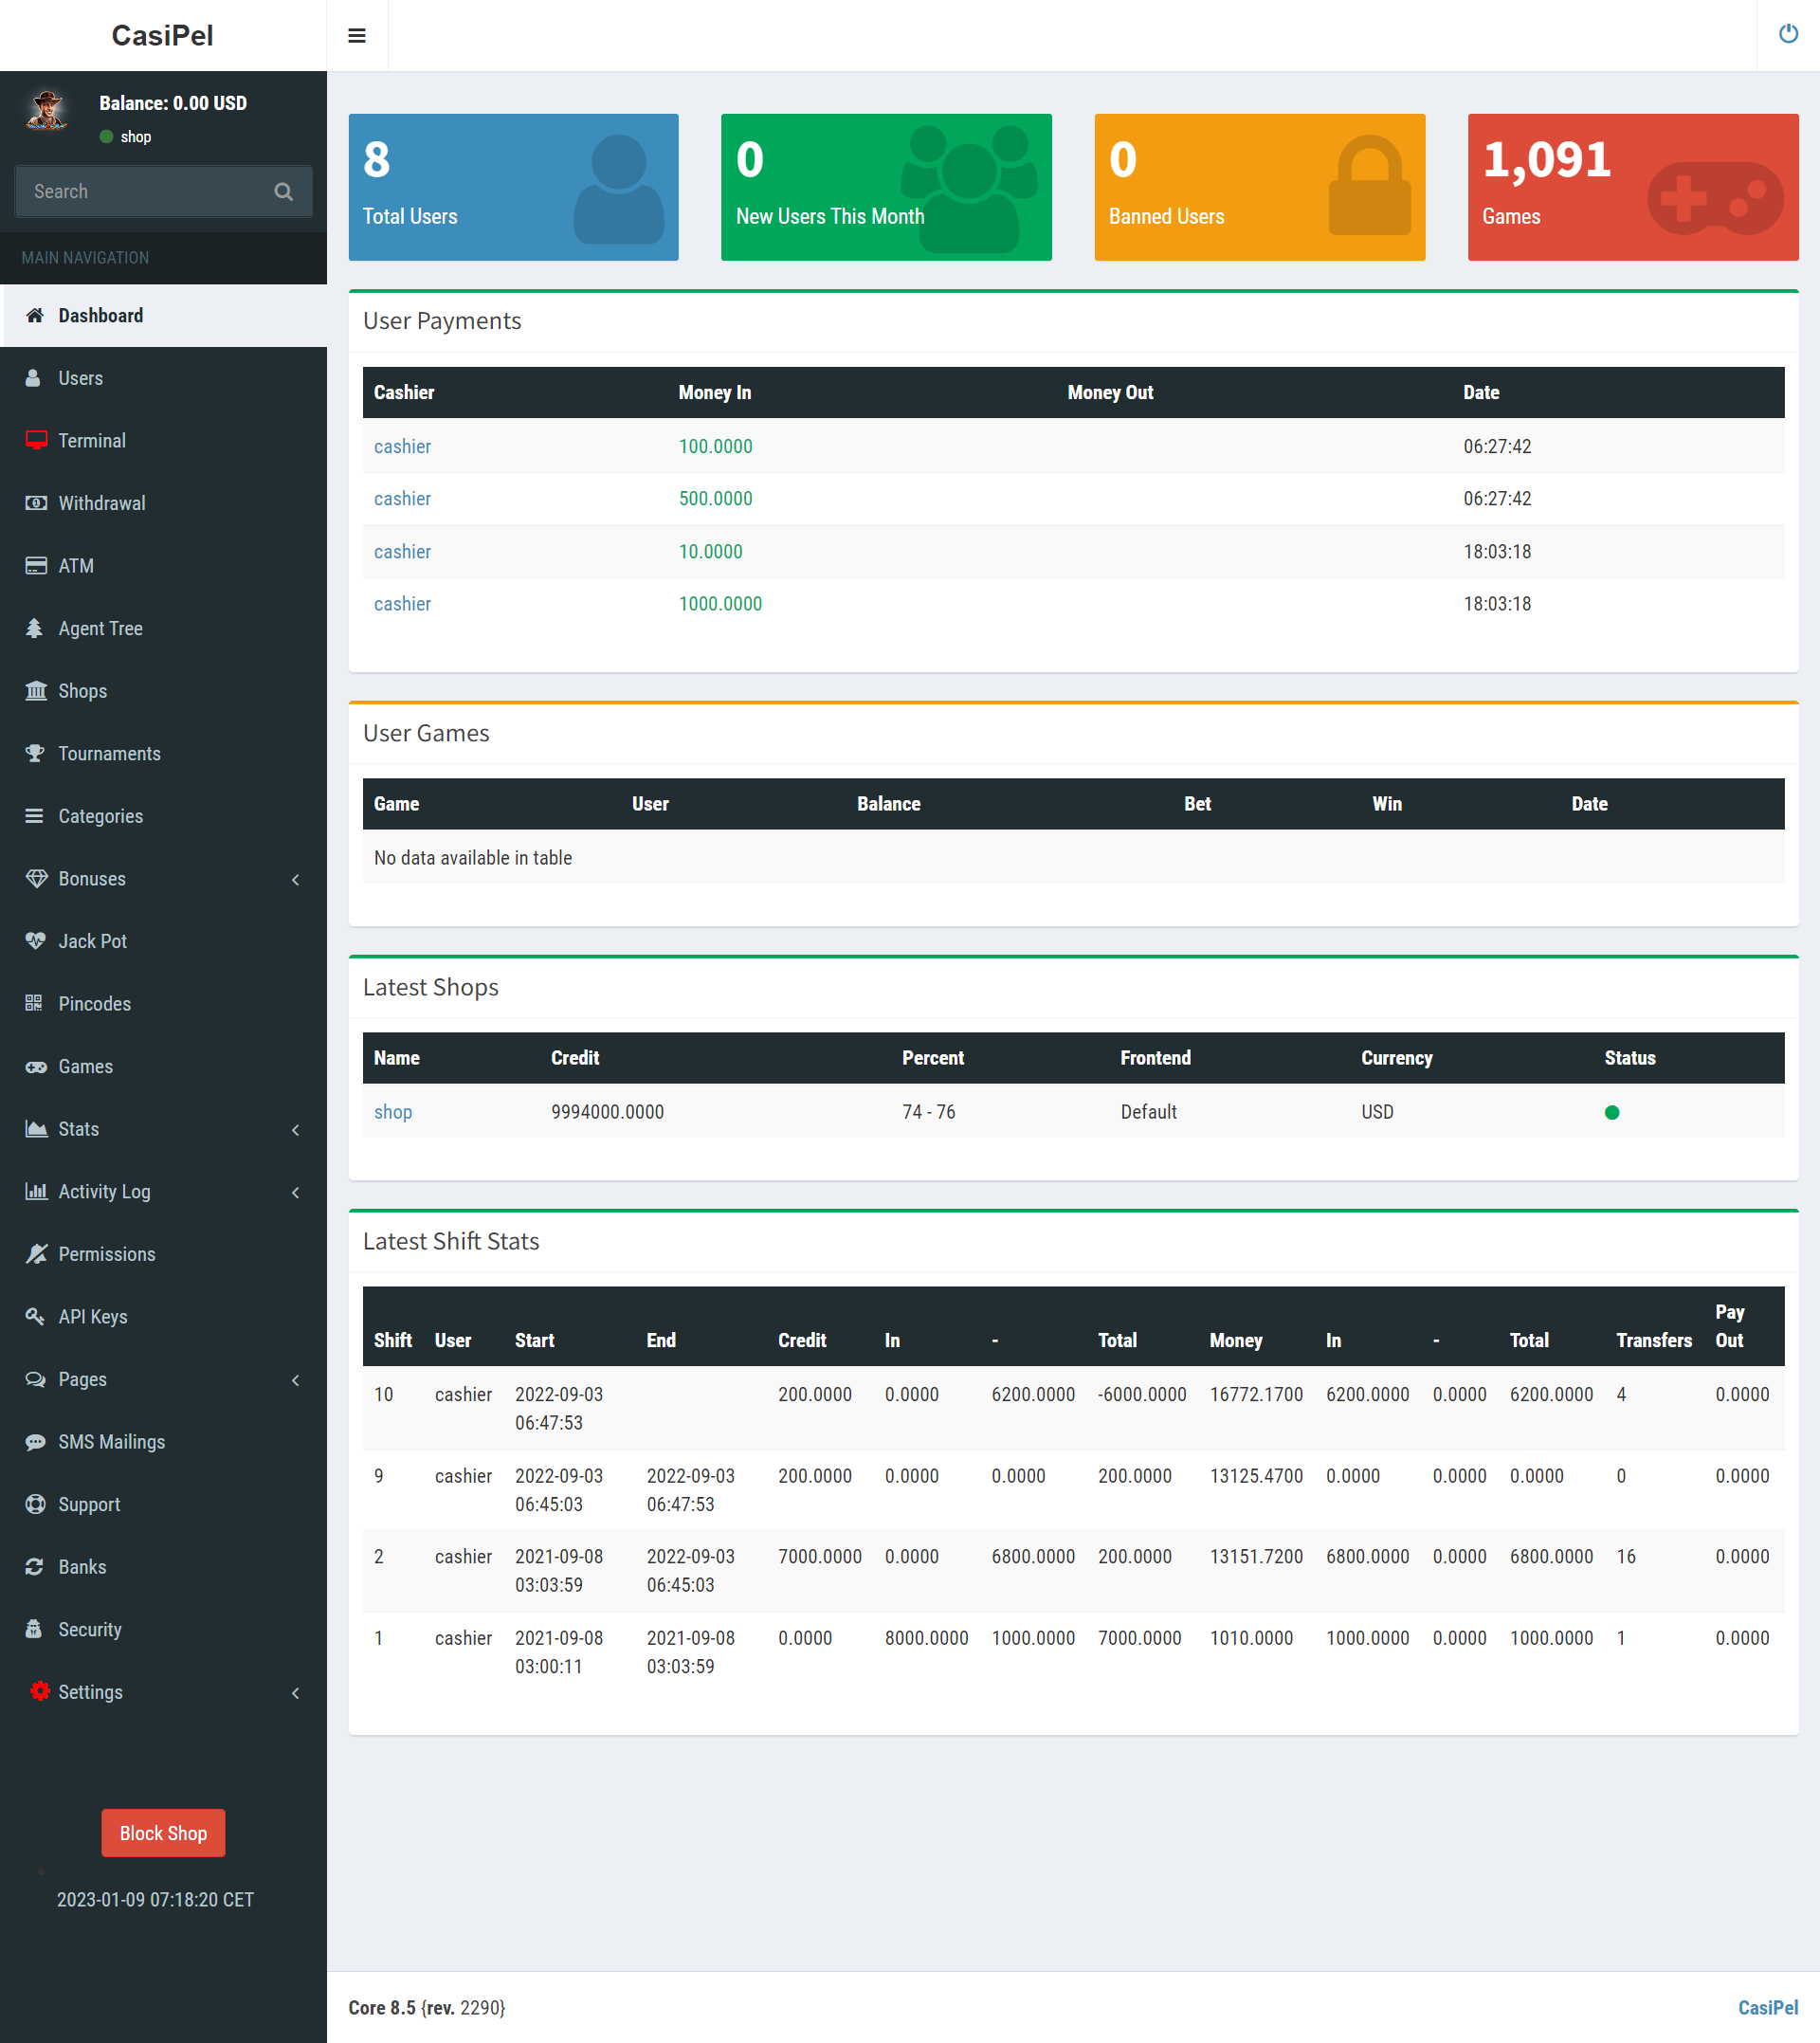Click the user avatar picture

[46, 111]
